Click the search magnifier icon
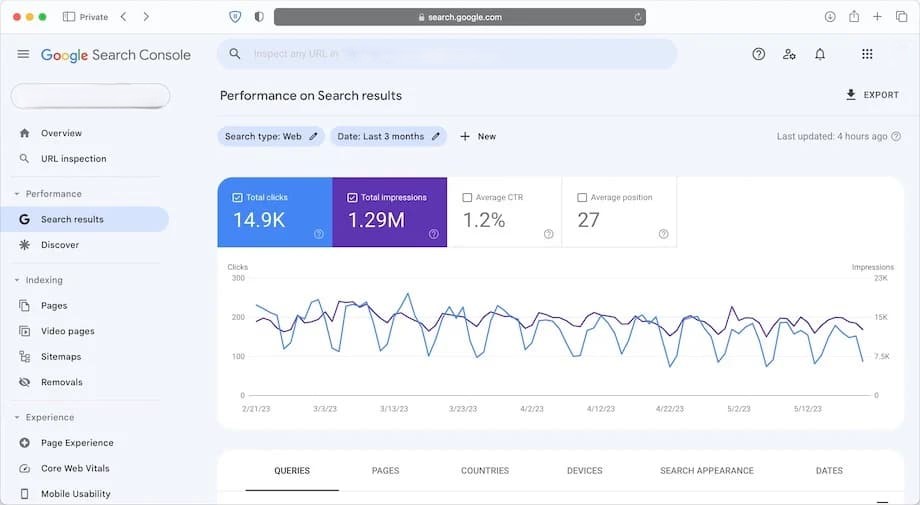This screenshot has height=505, width=920. (235, 54)
